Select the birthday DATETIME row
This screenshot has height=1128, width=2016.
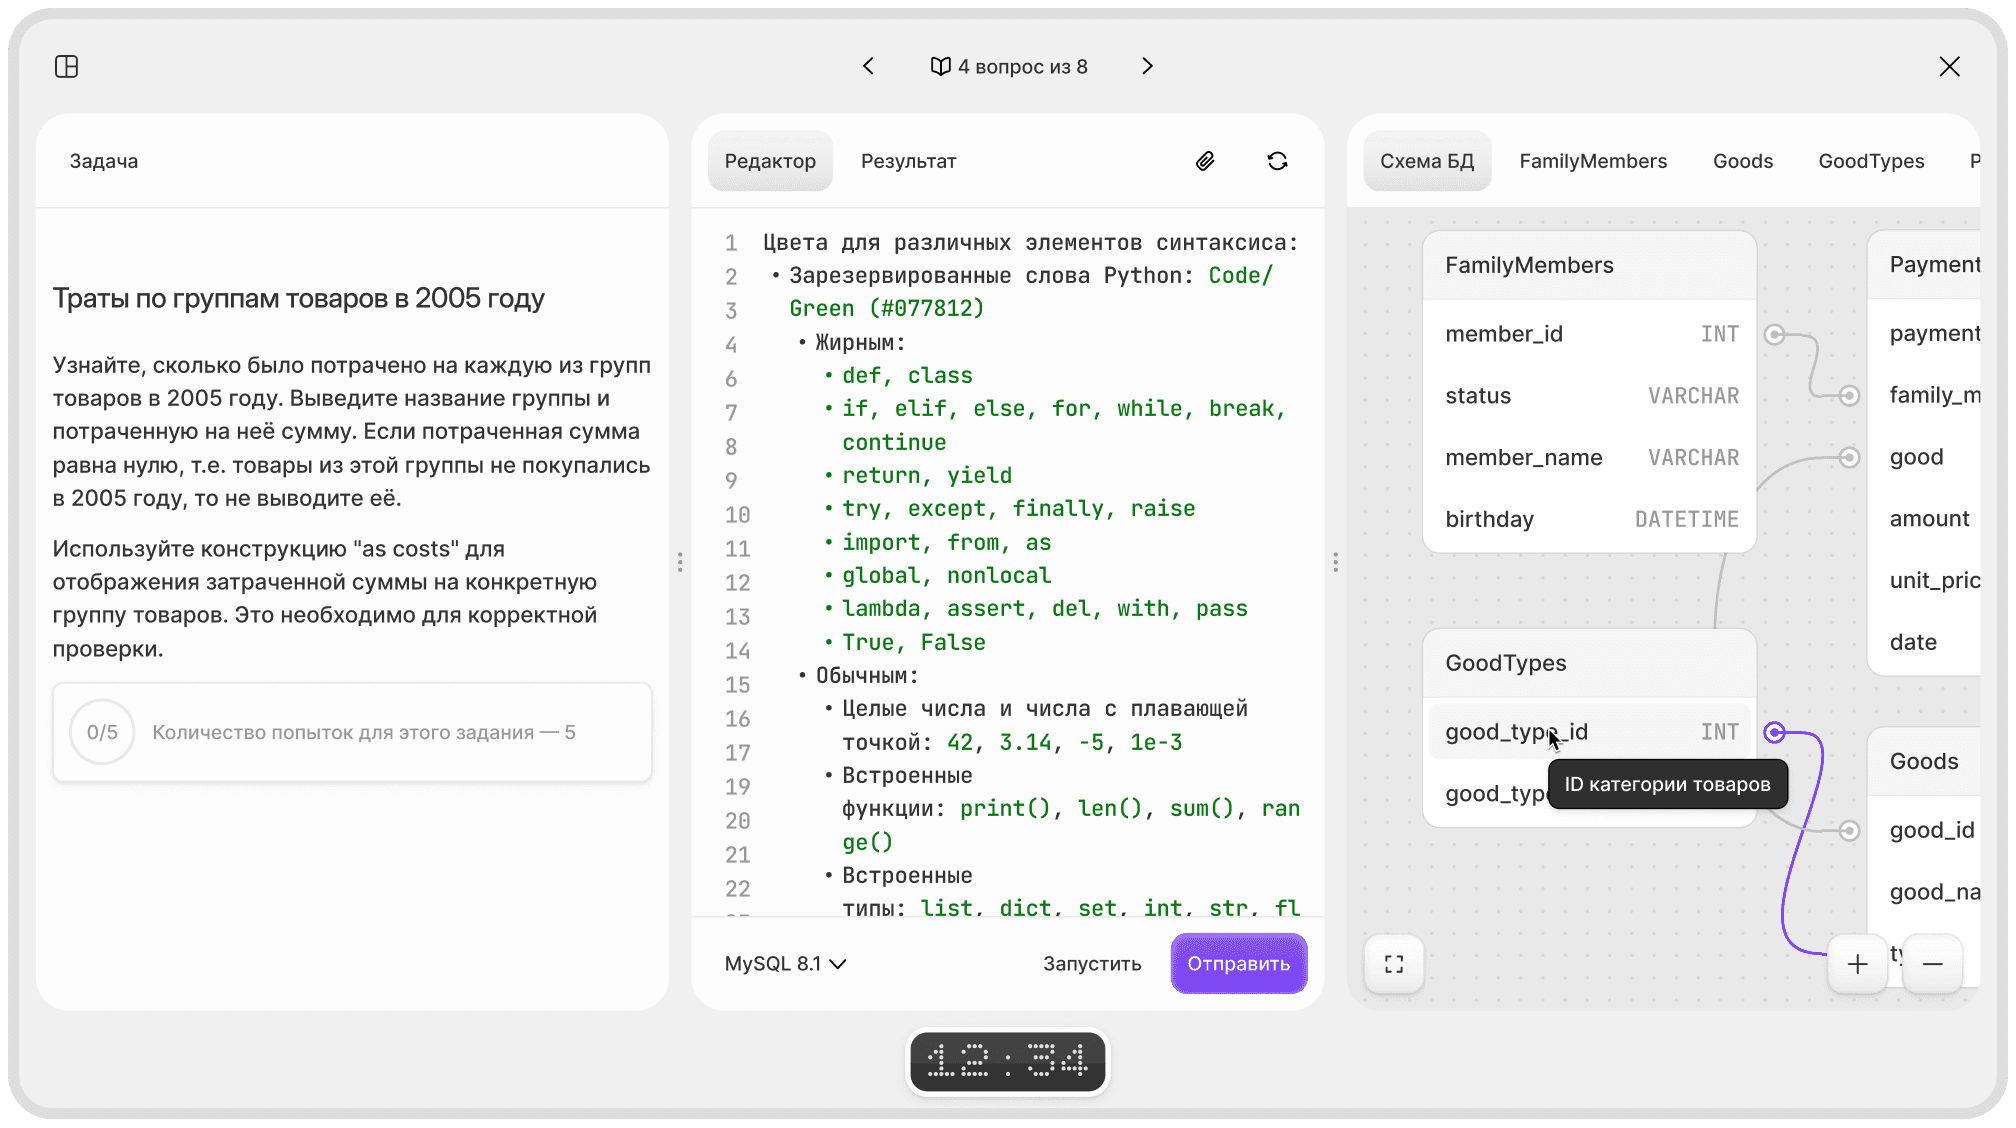point(1590,519)
